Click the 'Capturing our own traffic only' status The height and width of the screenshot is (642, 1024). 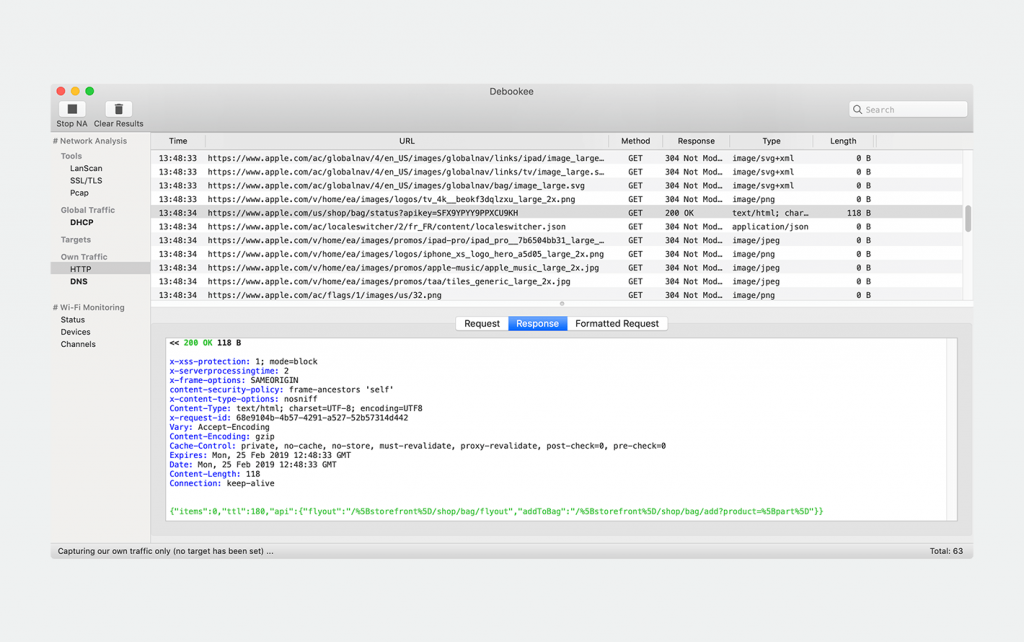pos(165,551)
